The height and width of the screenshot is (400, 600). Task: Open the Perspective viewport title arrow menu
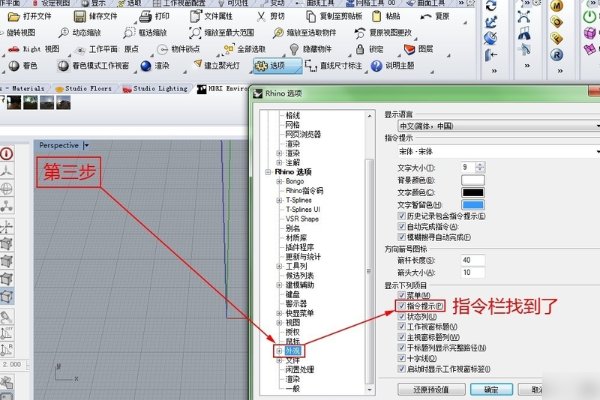click(86, 145)
